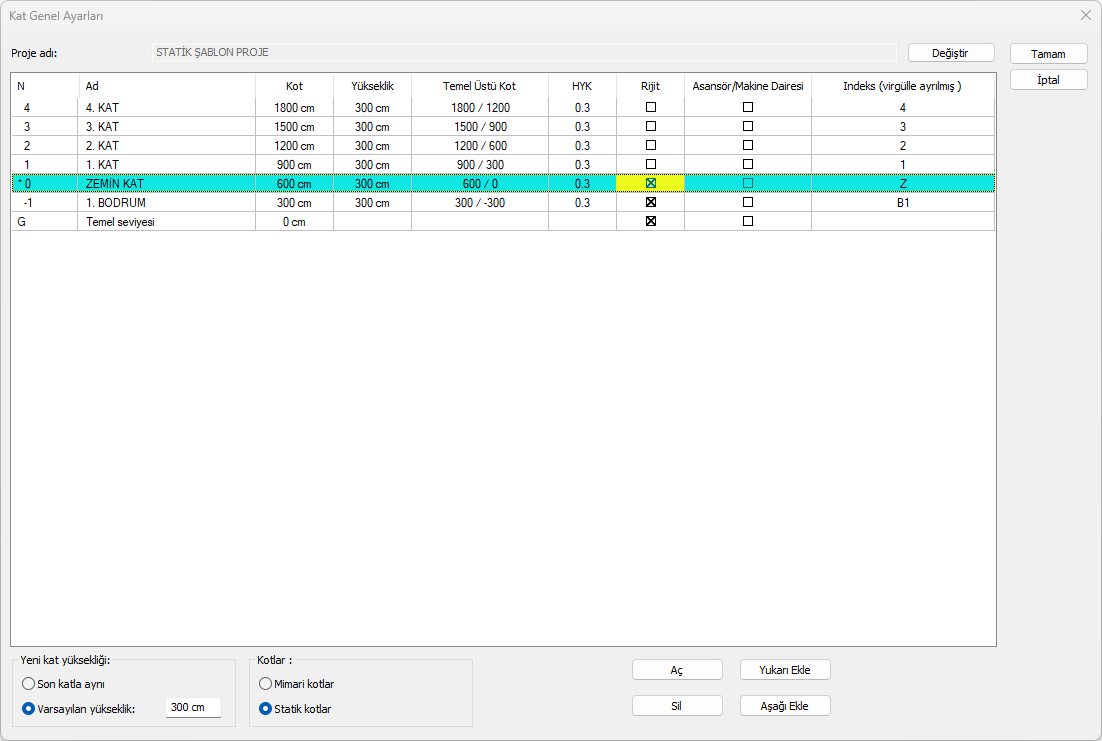Screen dimensions: 1102x741
Task: Uncheck Rijit for the ZEMİN KAT row
Action: tap(651, 183)
